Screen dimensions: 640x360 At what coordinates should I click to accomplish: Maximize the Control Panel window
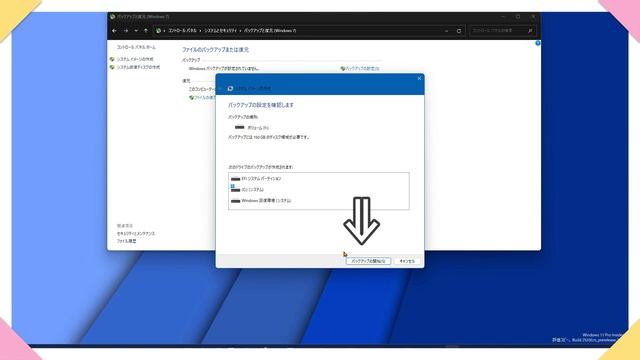[518, 17]
